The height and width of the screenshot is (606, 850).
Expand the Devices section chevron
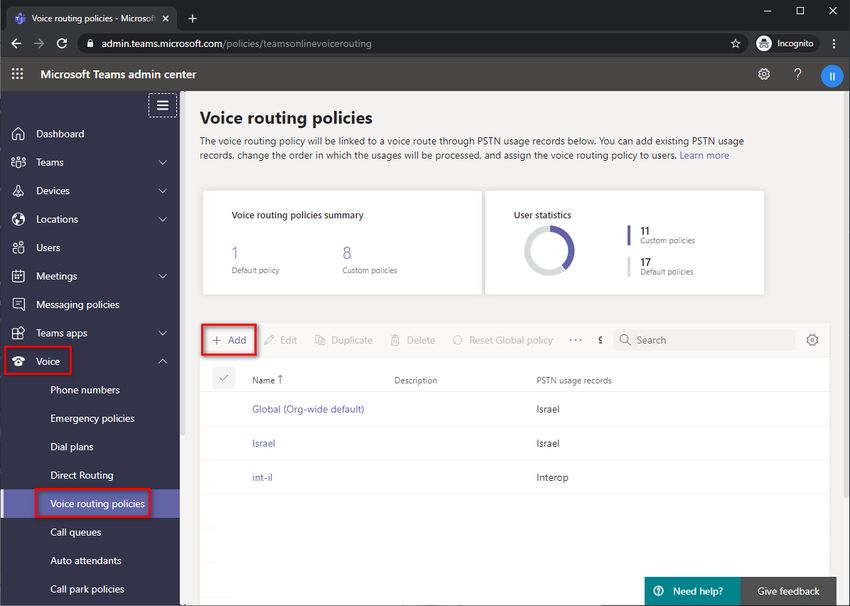pos(163,191)
